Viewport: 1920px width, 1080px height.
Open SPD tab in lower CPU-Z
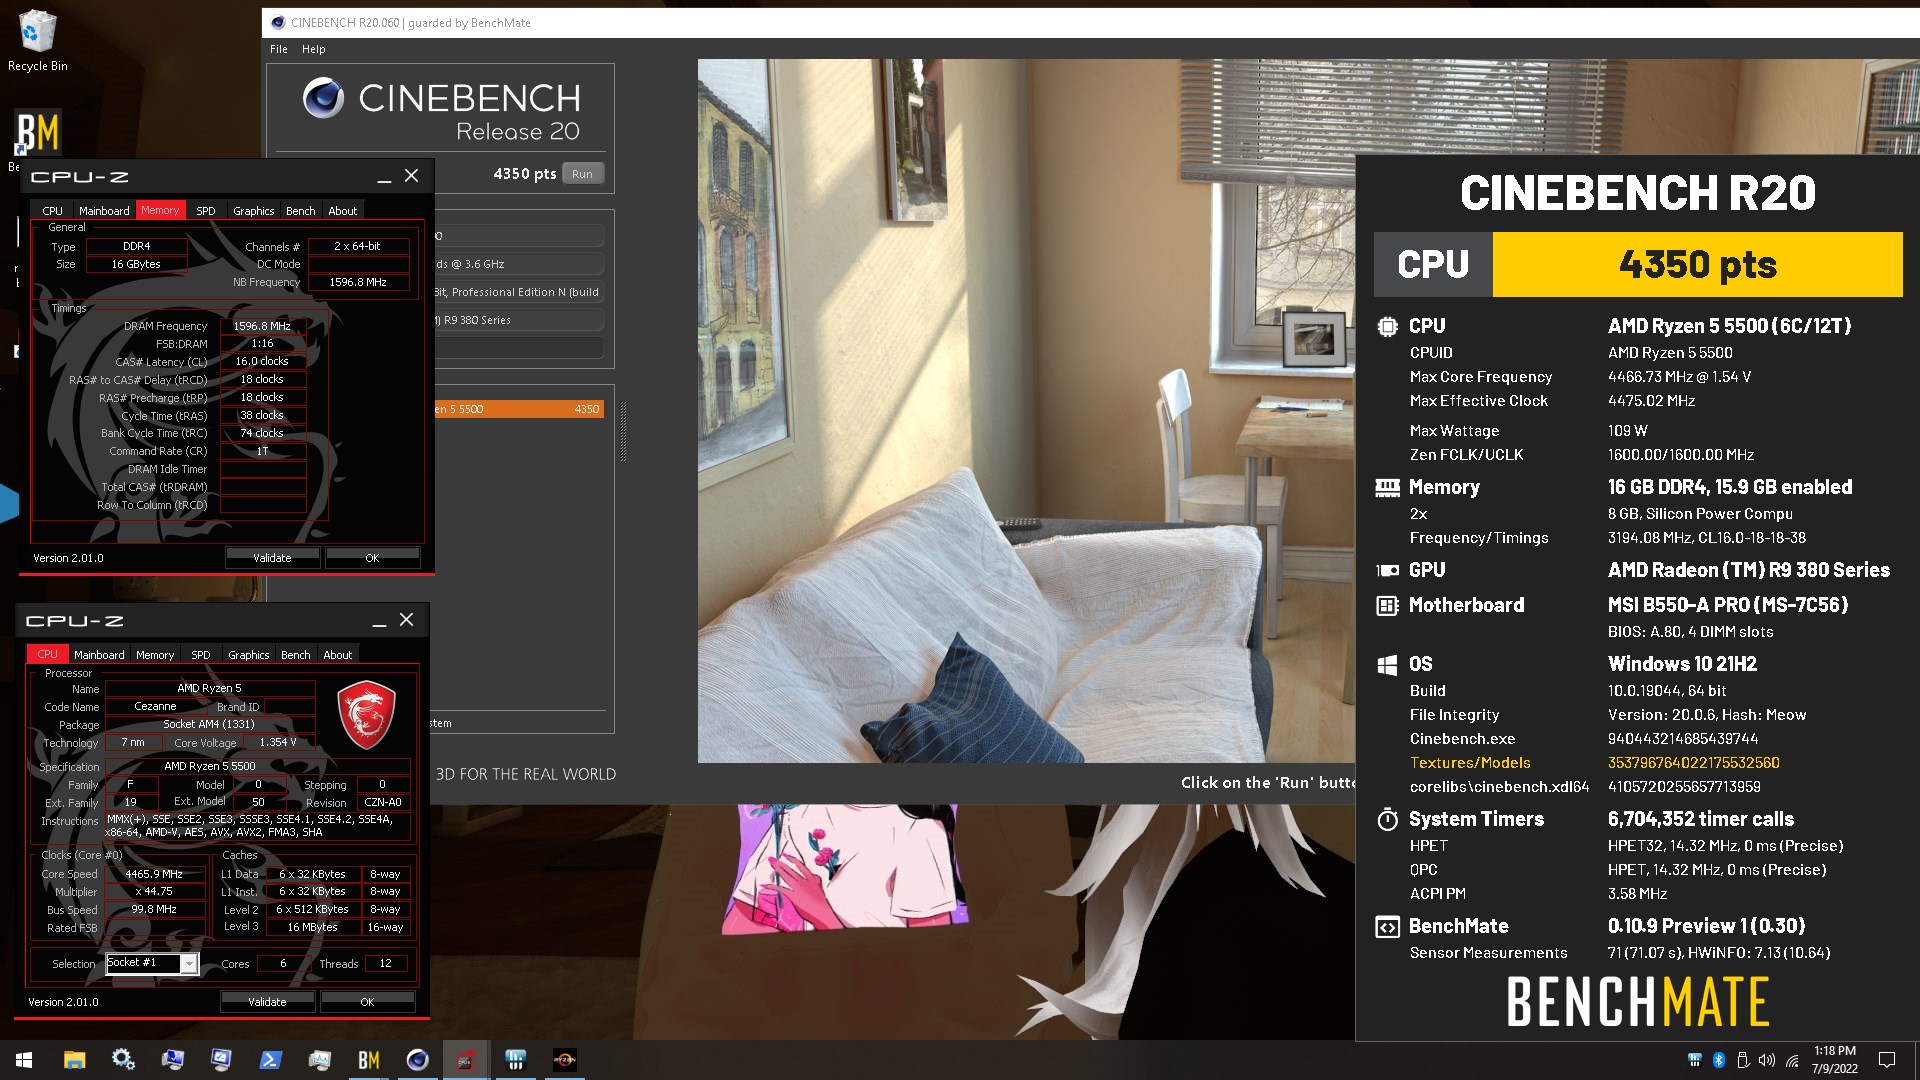[201, 655]
